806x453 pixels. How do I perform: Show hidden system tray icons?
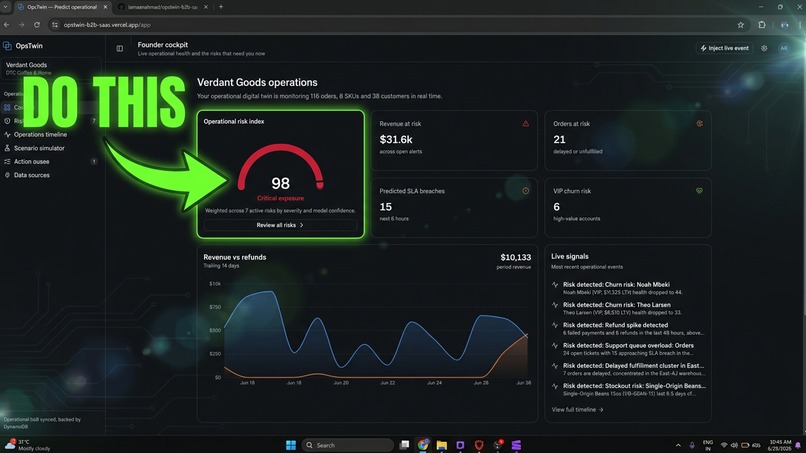pyautogui.click(x=678, y=445)
